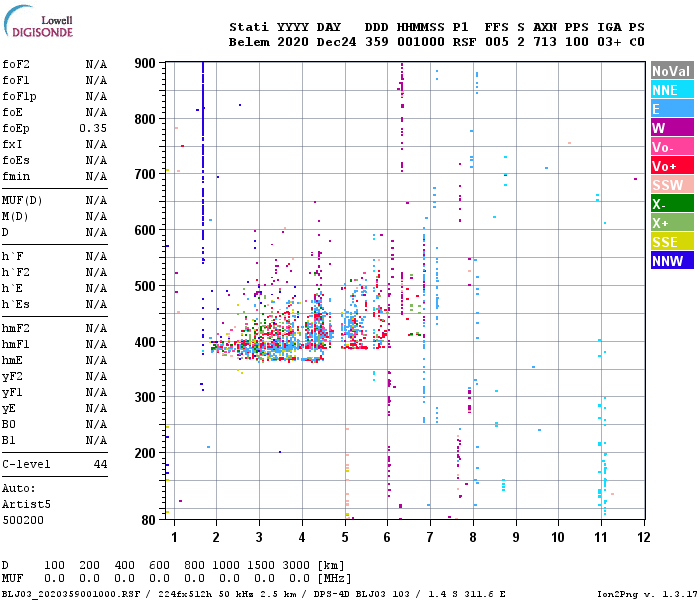Click the time value 001000
700x600 pixels.
421,42
